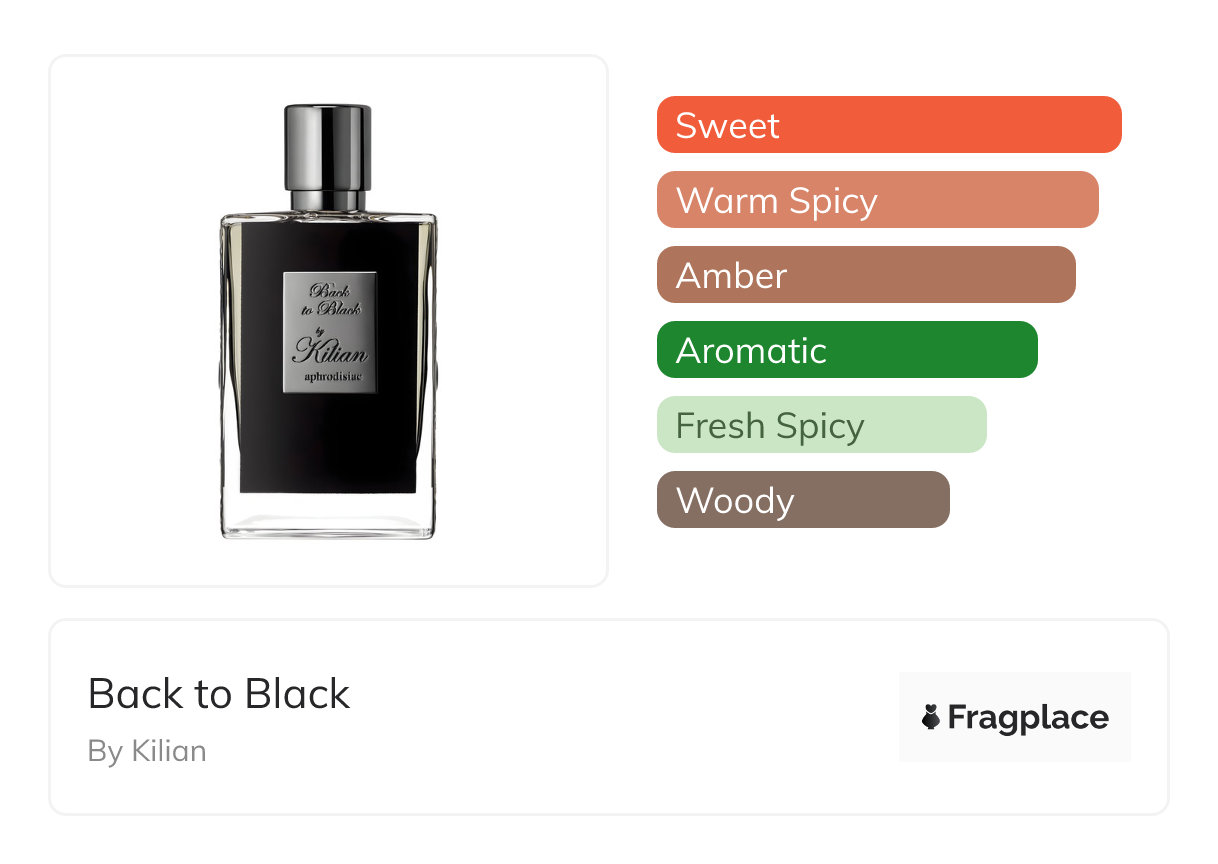Click the Woody label text
The height and width of the screenshot is (864, 1218).
[735, 501]
